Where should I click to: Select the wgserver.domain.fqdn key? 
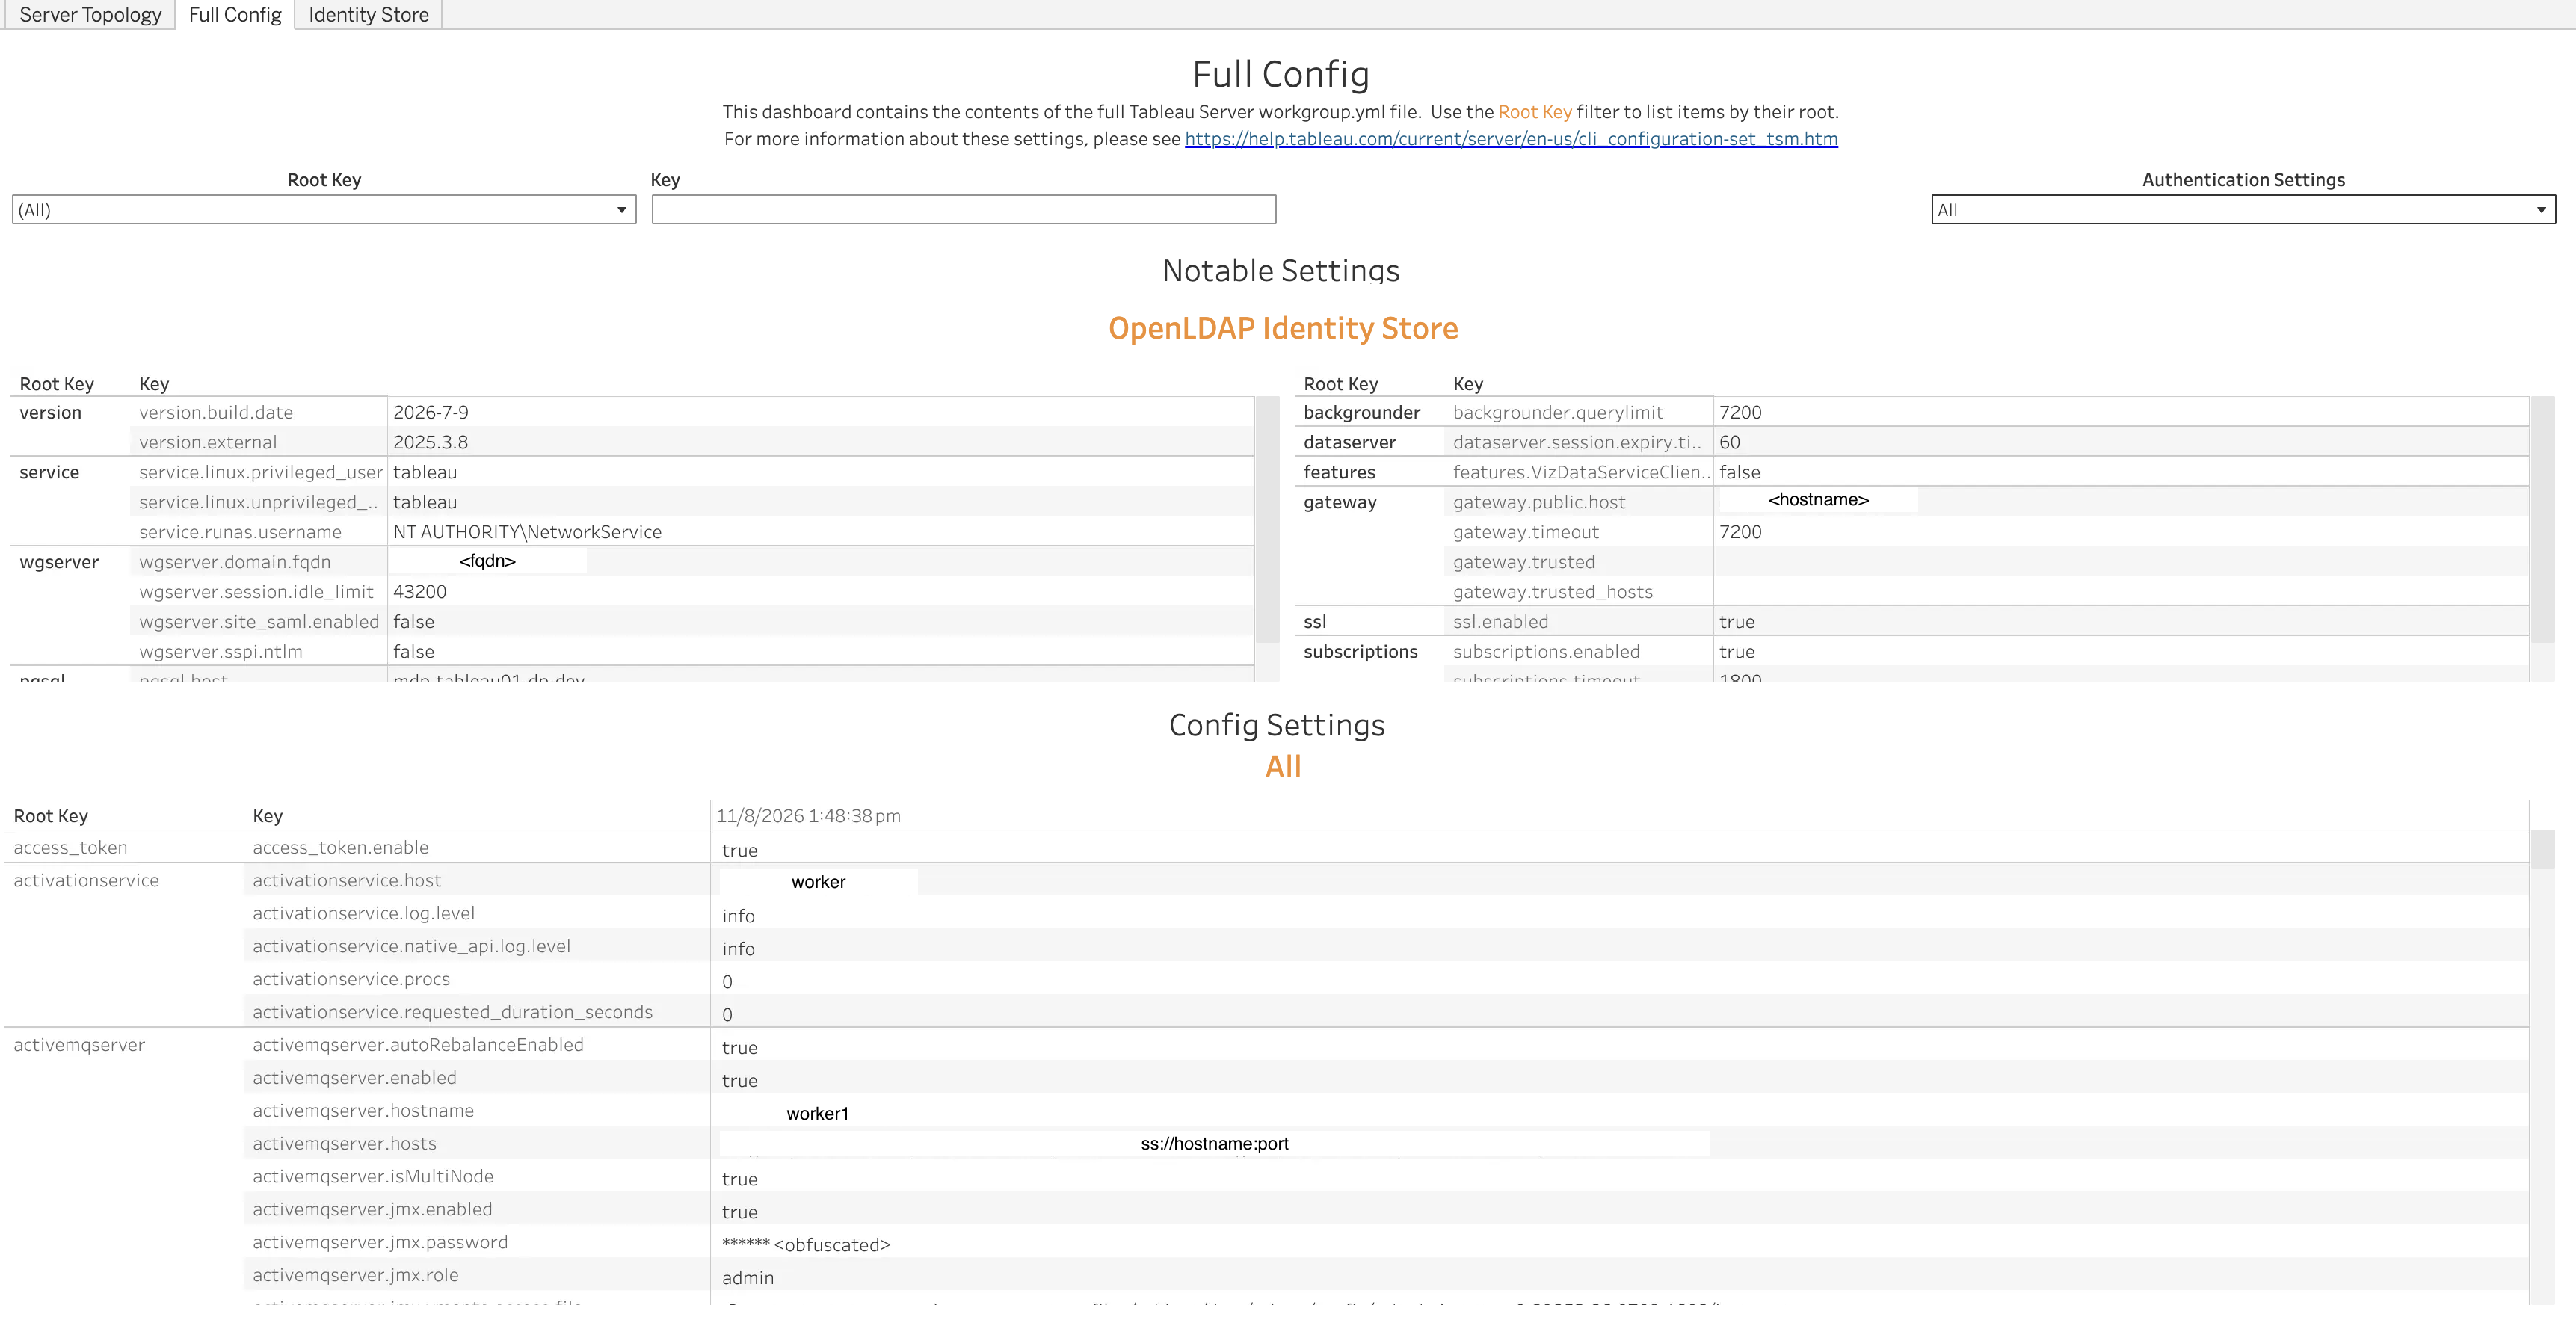[x=235, y=562]
